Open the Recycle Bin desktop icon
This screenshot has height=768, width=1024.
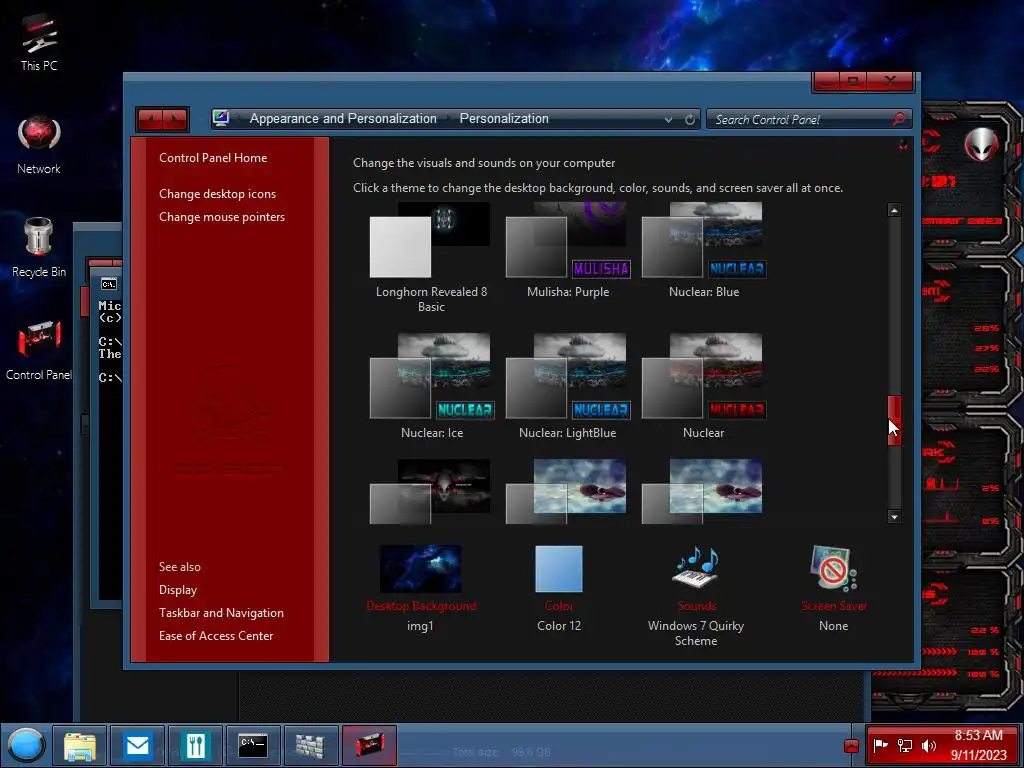[39, 248]
